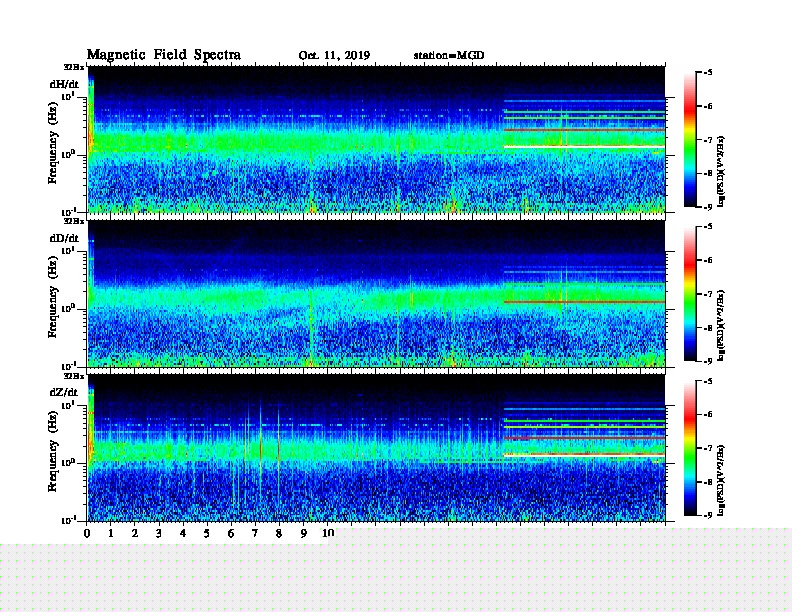The width and height of the screenshot is (792, 612).
Task: Click the hour tick label "10" on time axis
Action: (x=328, y=533)
